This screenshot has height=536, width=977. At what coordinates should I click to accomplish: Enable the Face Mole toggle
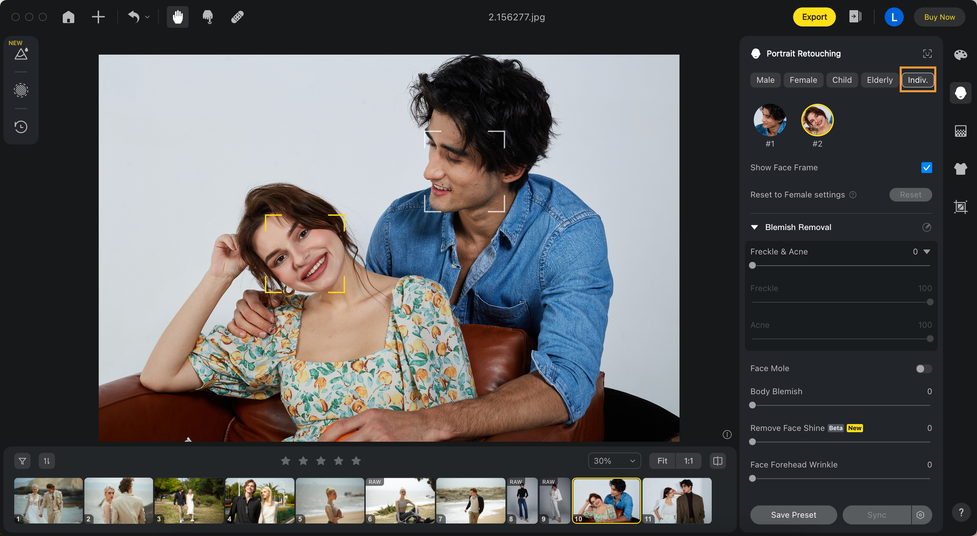923,369
